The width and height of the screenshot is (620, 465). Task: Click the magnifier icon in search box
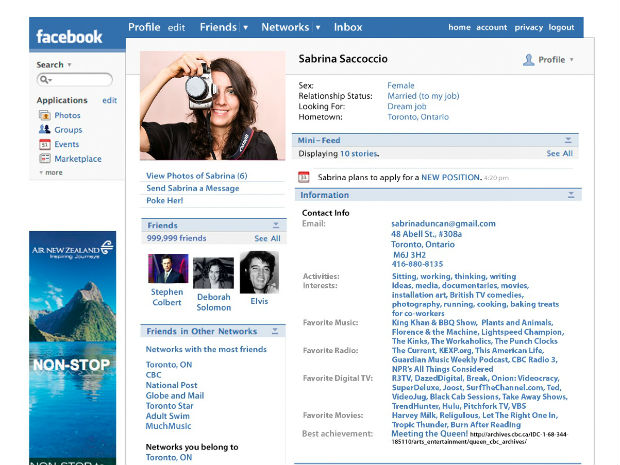[44, 80]
